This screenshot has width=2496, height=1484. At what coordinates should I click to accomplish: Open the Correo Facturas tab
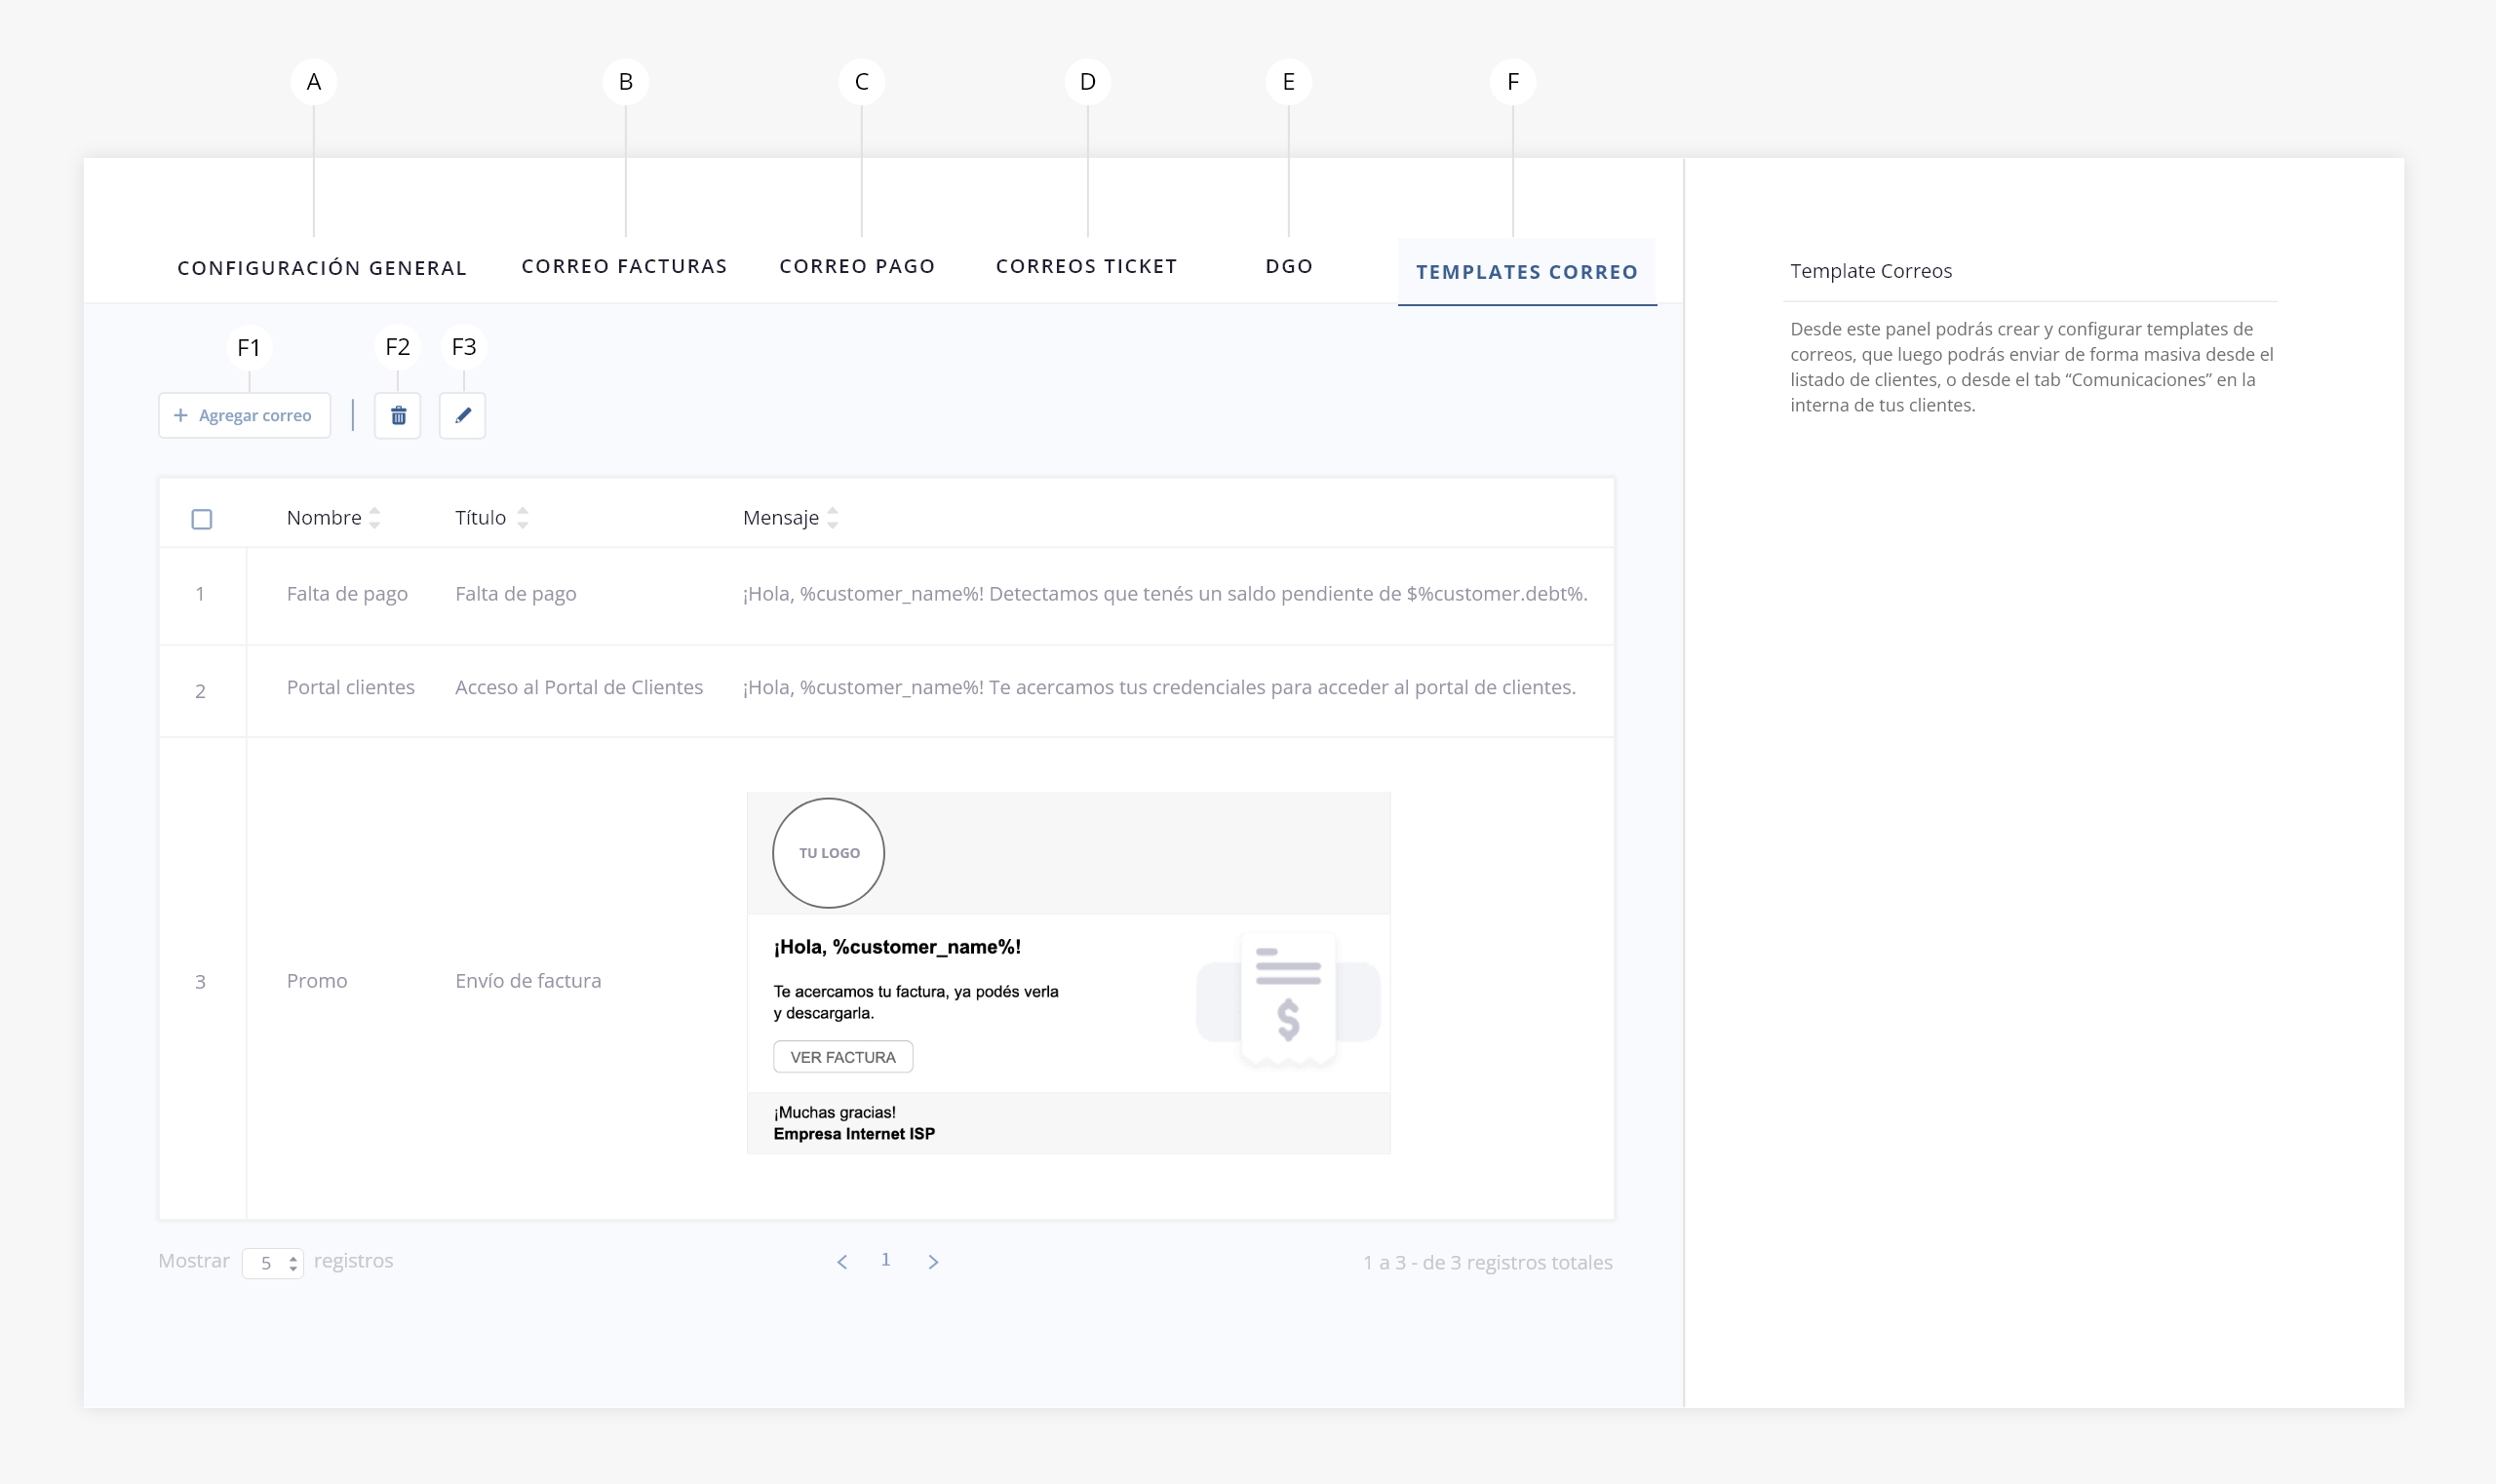(x=624, y=266)
